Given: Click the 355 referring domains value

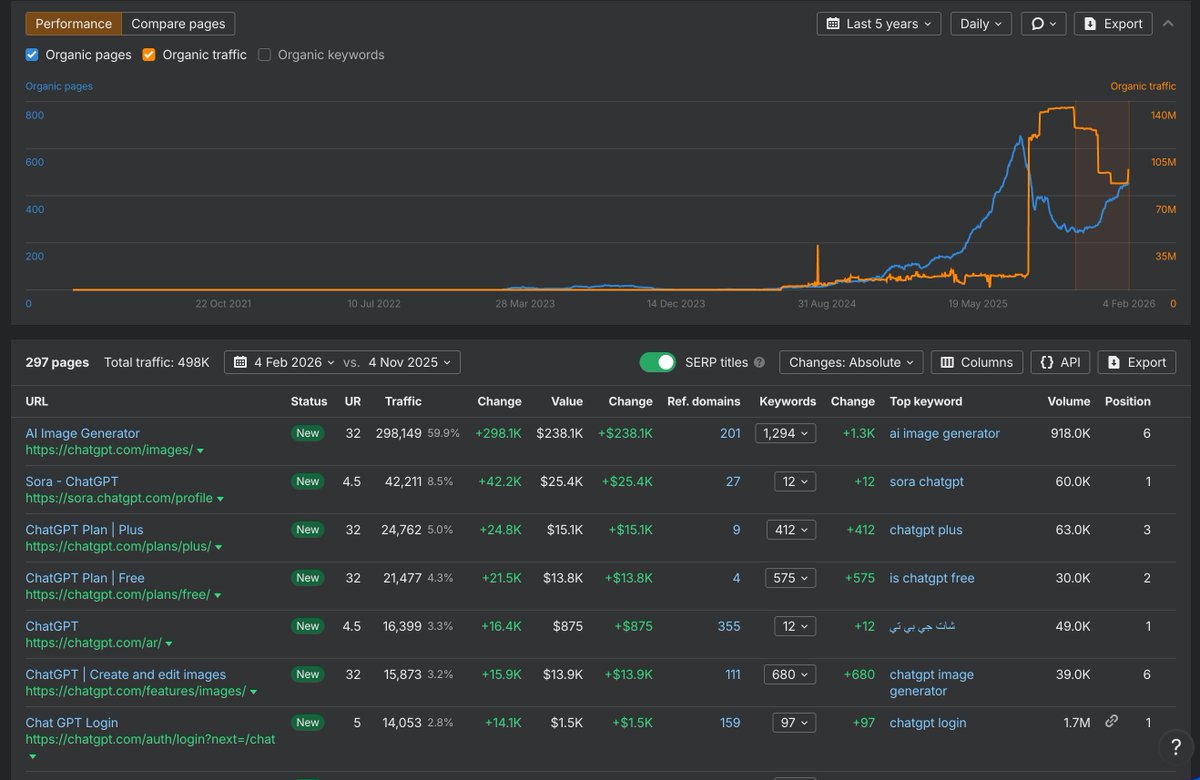Looking at the screenshot, I should tap(729, 626).
